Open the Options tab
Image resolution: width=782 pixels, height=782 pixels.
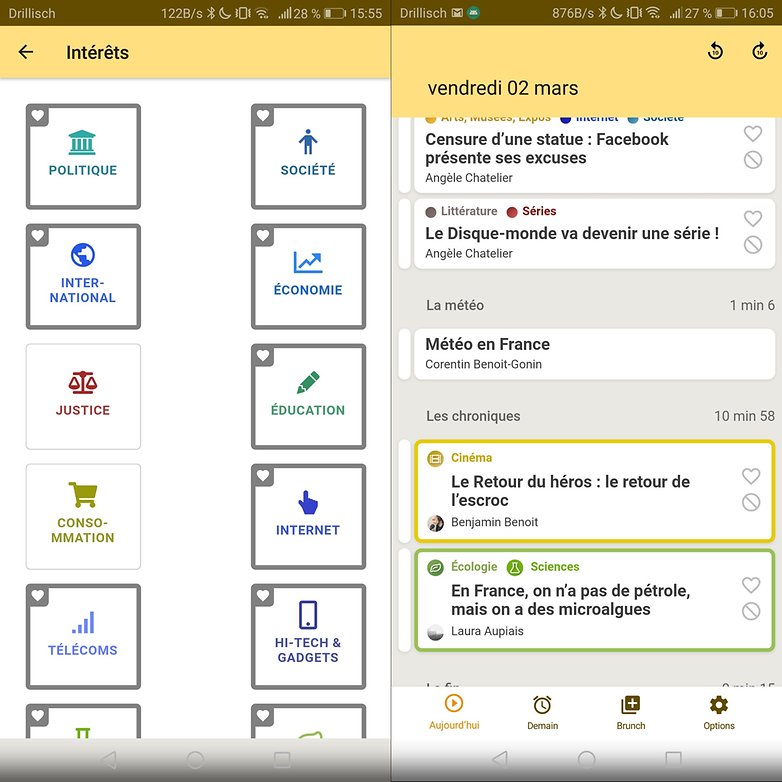pyautogui.click(x=719, y=712)
